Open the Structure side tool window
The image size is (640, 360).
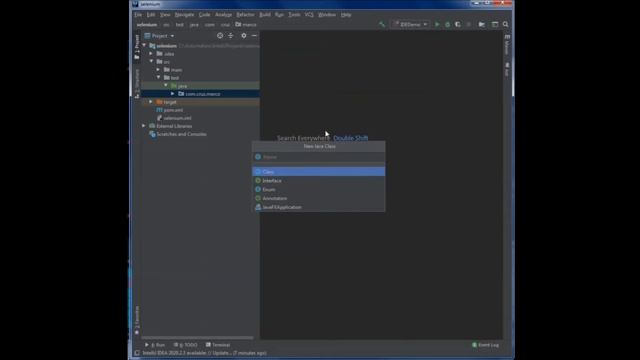tap(137, 84)
